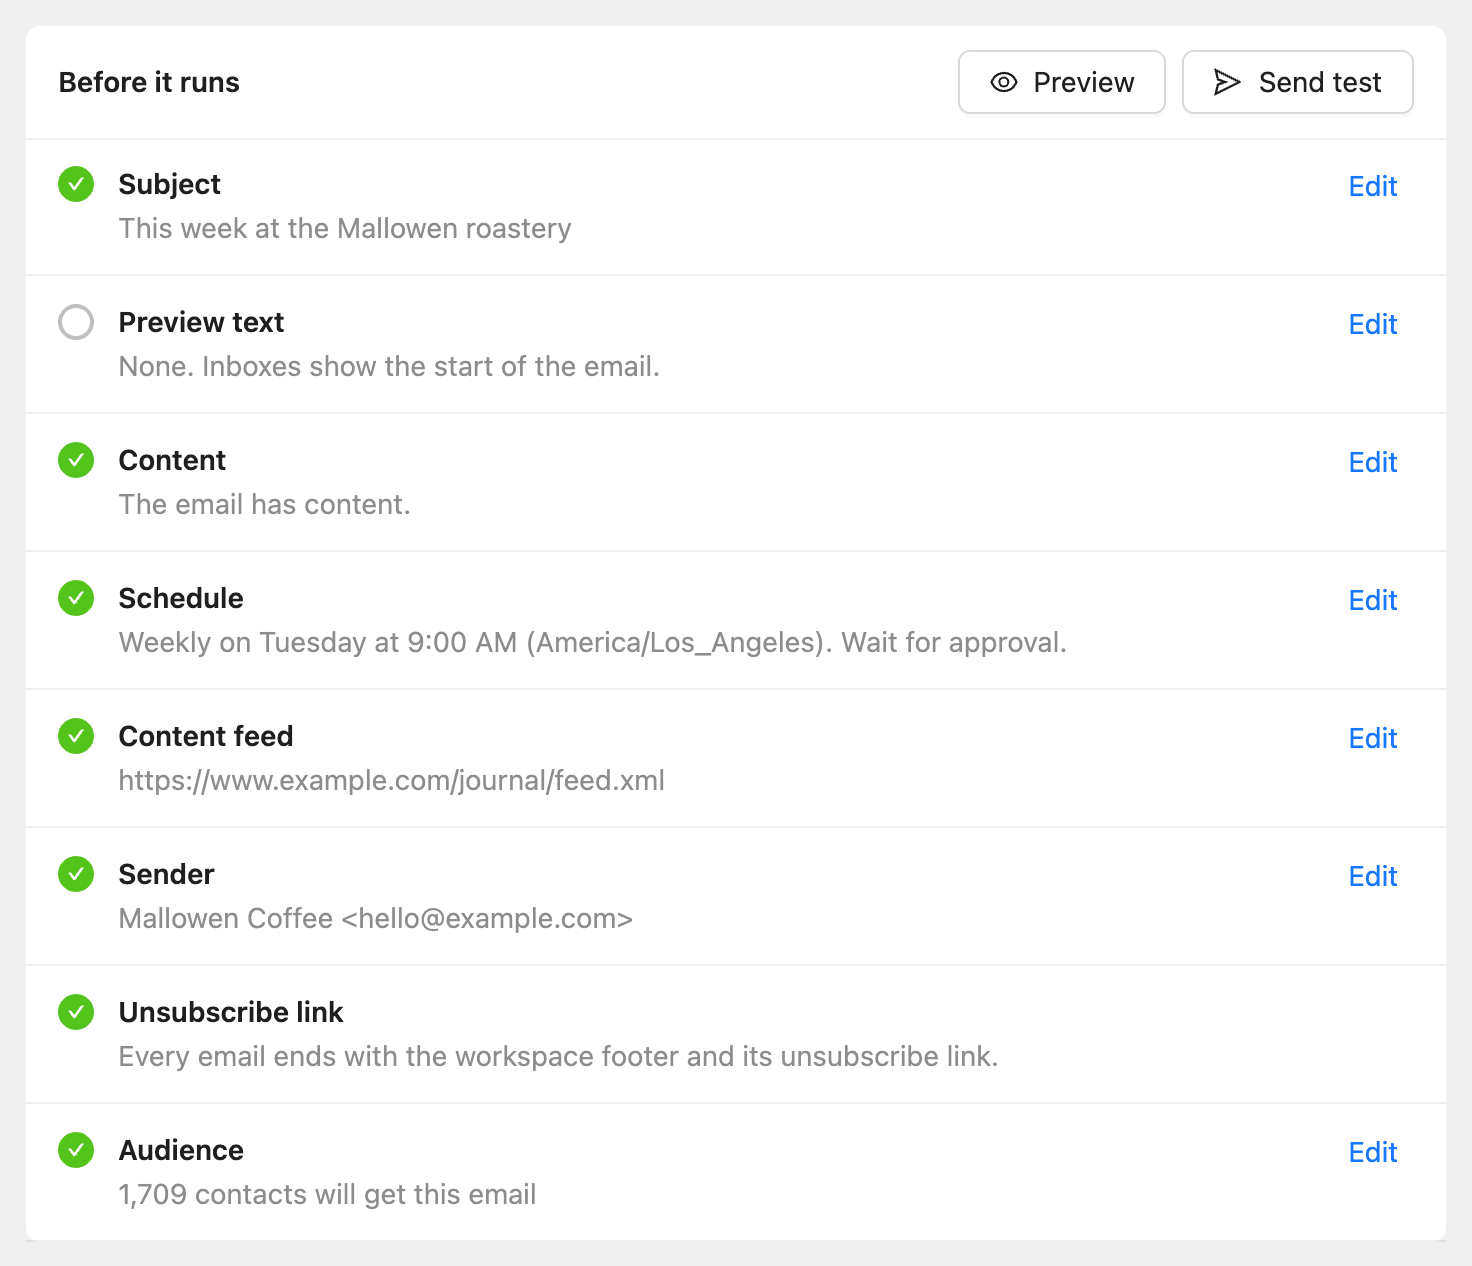Click the green check icon beside Sender
The height and width of the screenshot is (1266, 1472).
(76, 874)
